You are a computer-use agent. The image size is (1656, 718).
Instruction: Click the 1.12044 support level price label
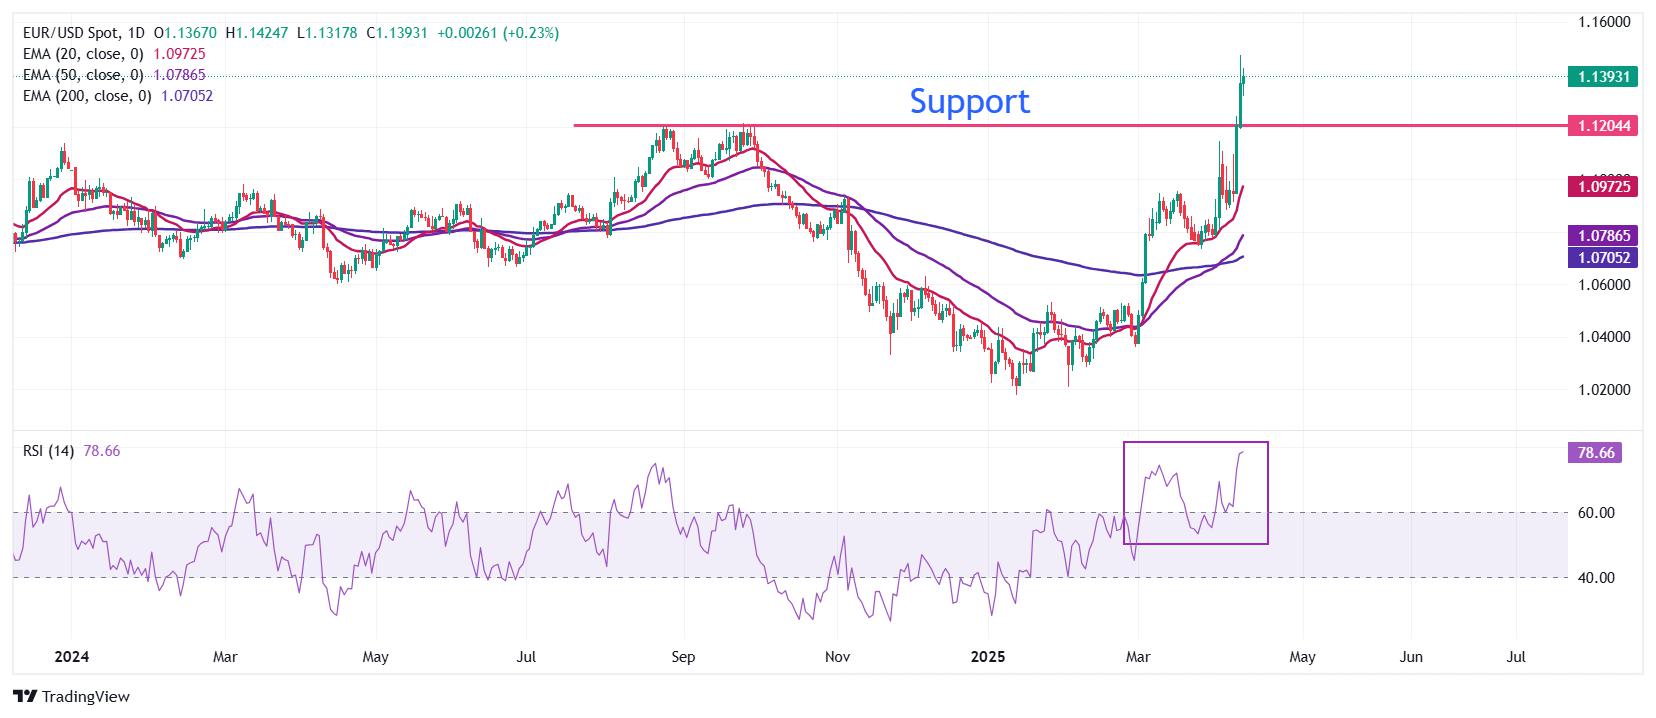tap(1603, 126)
